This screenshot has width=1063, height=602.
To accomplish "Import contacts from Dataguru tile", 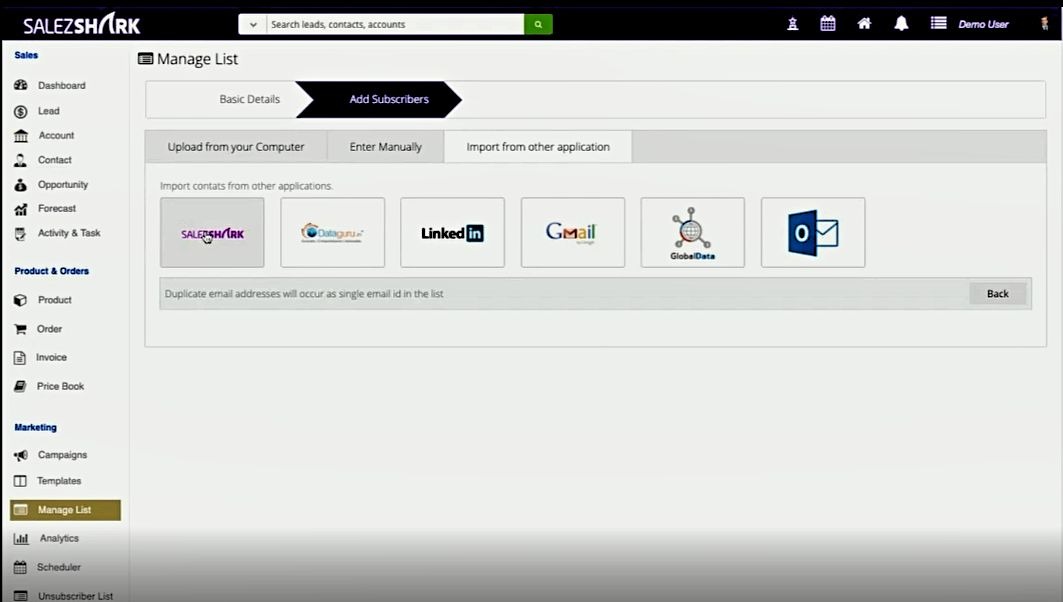I will [x=332, y=233].
